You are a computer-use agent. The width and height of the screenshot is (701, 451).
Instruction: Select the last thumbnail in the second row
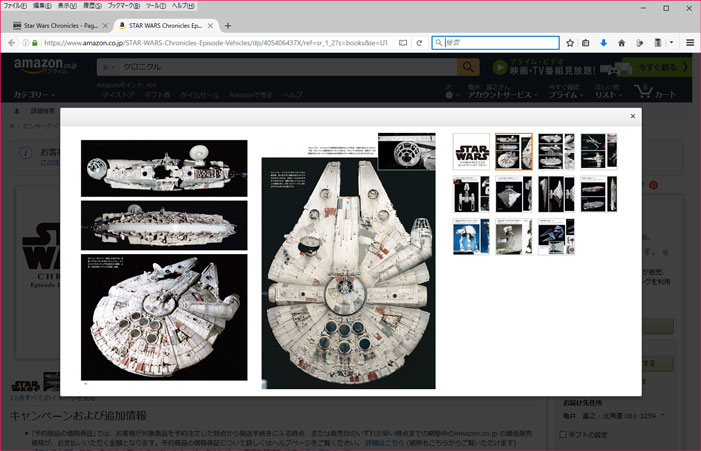coord(599,194)
